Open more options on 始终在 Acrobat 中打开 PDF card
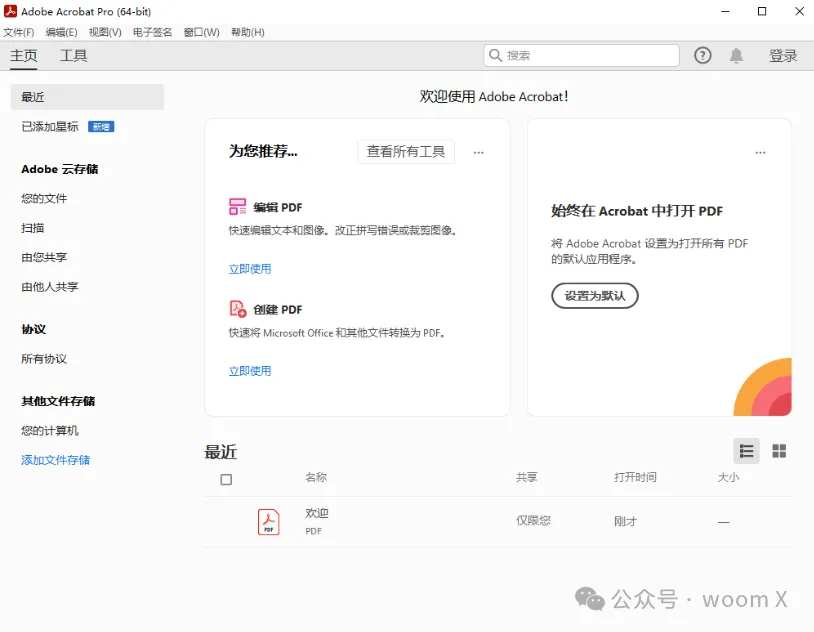814x632 pixels. [760, 153]
